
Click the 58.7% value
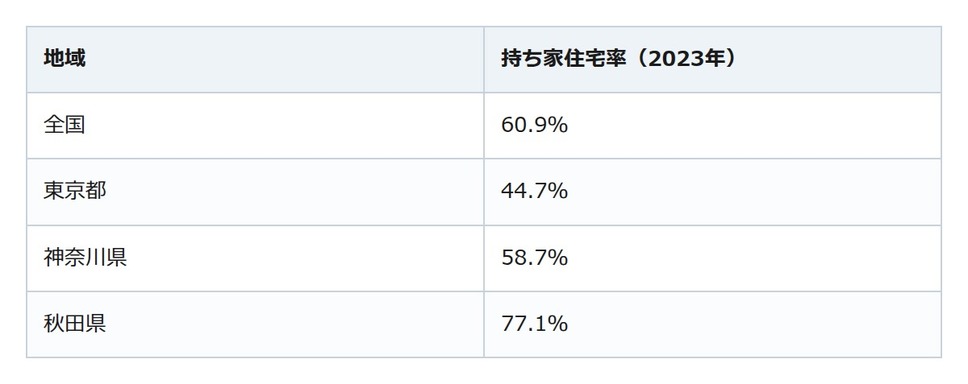tap(535, 258)
